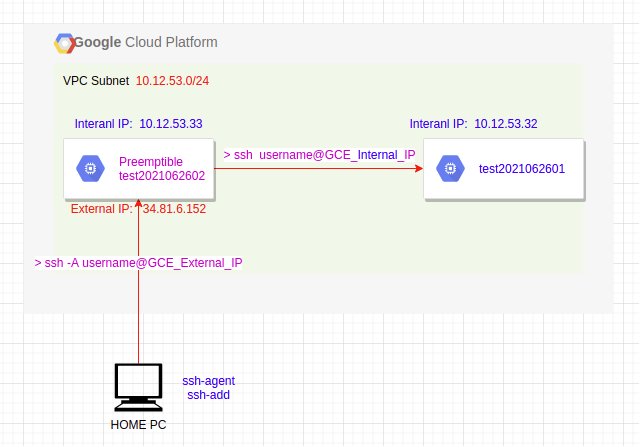Select the 'Google Cloud Platform' title text
The width and height of the screenshot is (639, 446).
[x=145, y=42]
